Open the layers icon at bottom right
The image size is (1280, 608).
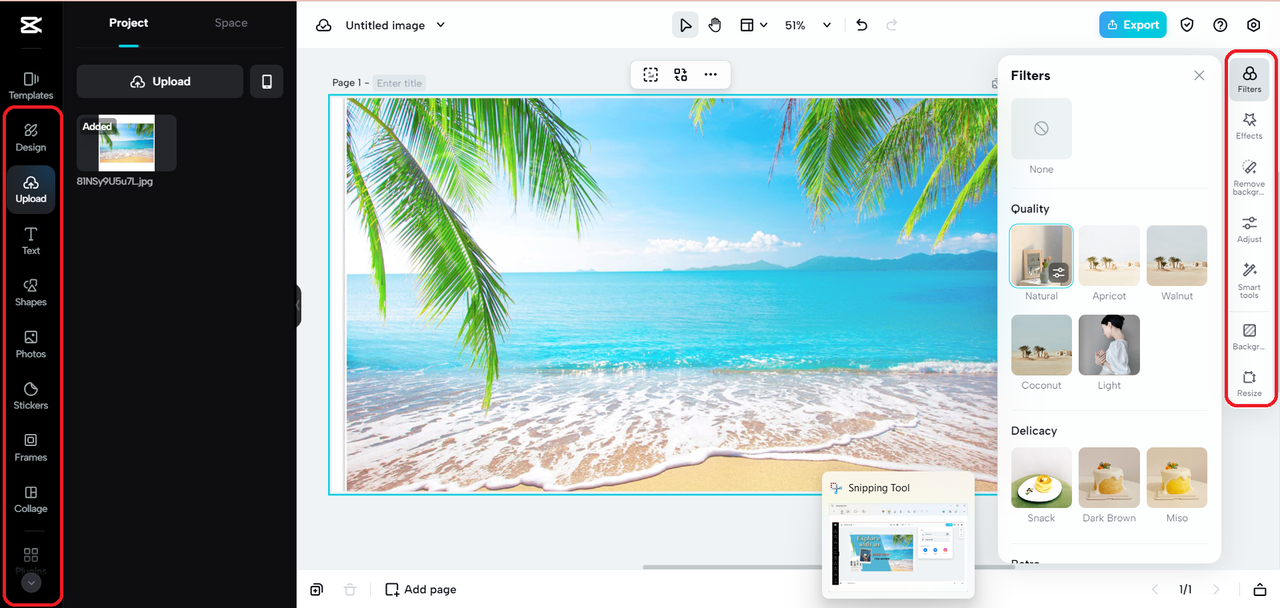[1260, 590]
